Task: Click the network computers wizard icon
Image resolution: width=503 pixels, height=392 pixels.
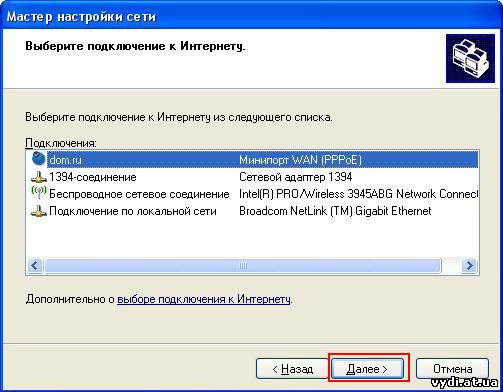Action: pyautogui.click(x=470, y=58)
